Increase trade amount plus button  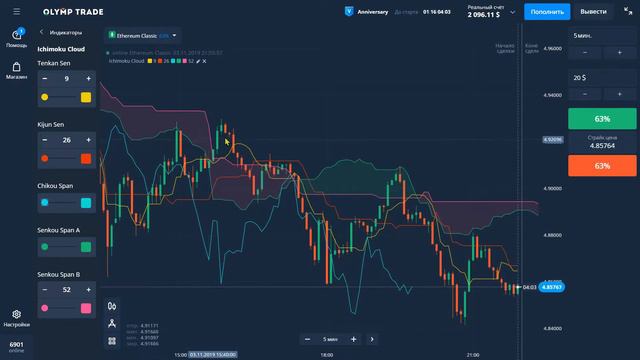click(619, 94)
